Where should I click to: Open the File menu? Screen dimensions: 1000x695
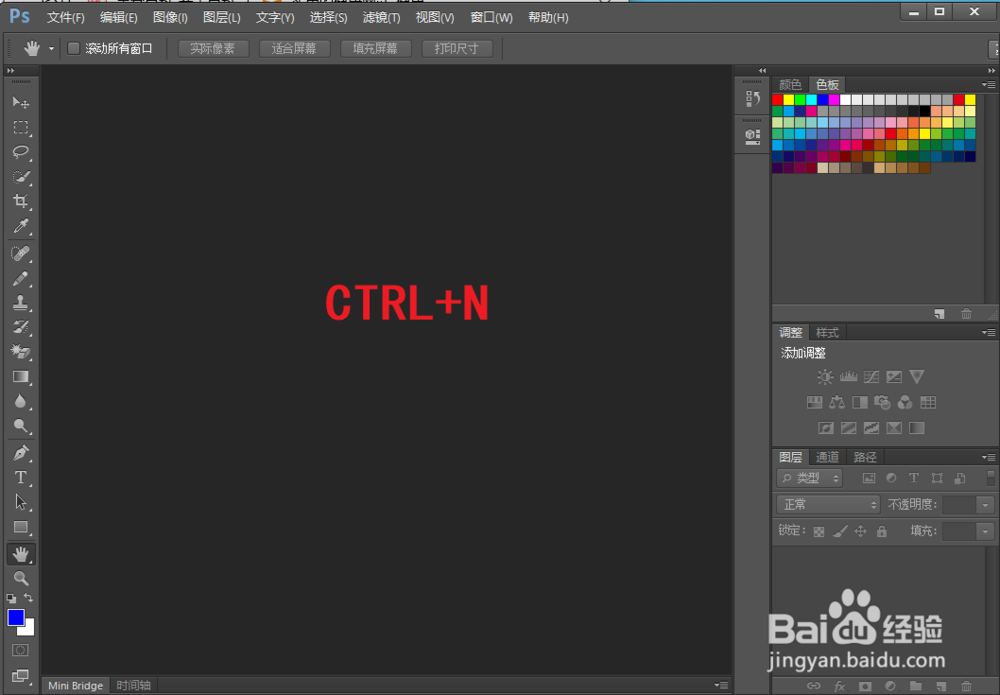click(66, 17)
